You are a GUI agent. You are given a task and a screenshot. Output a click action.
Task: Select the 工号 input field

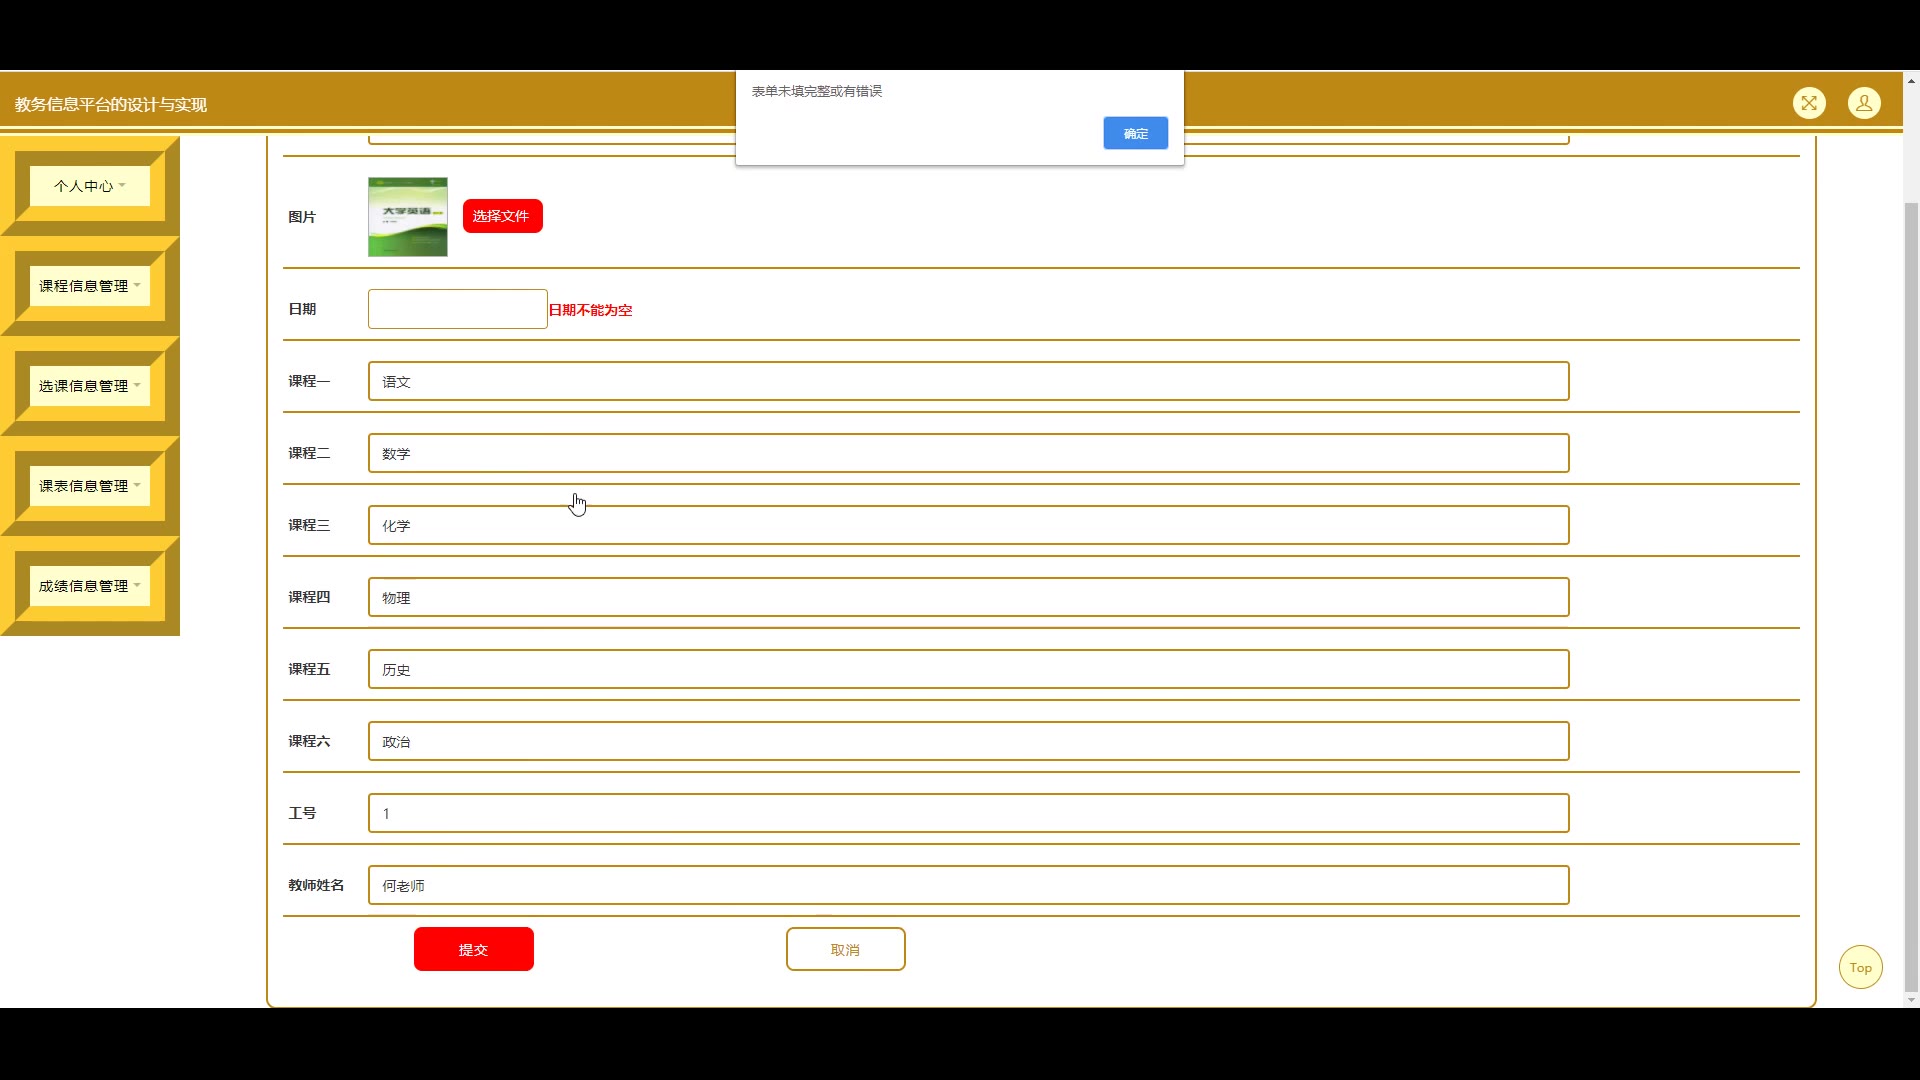click(968, 813)
